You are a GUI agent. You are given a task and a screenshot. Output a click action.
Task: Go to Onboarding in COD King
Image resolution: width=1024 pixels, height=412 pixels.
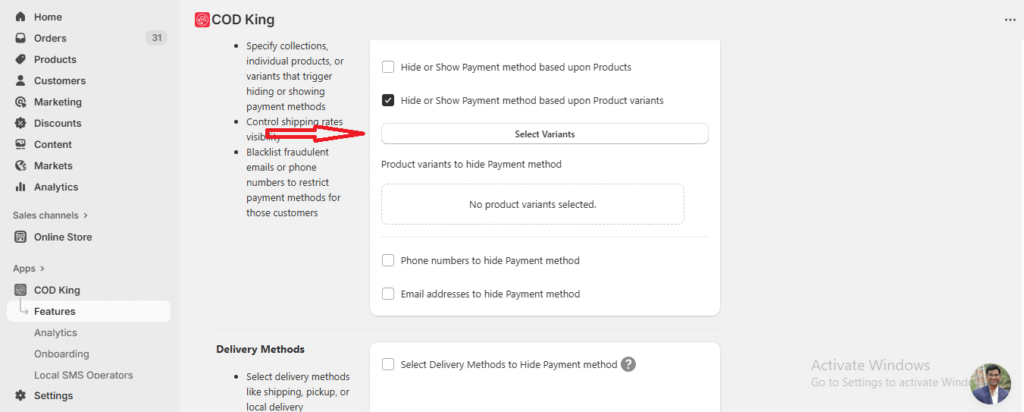tap(61, 354)
